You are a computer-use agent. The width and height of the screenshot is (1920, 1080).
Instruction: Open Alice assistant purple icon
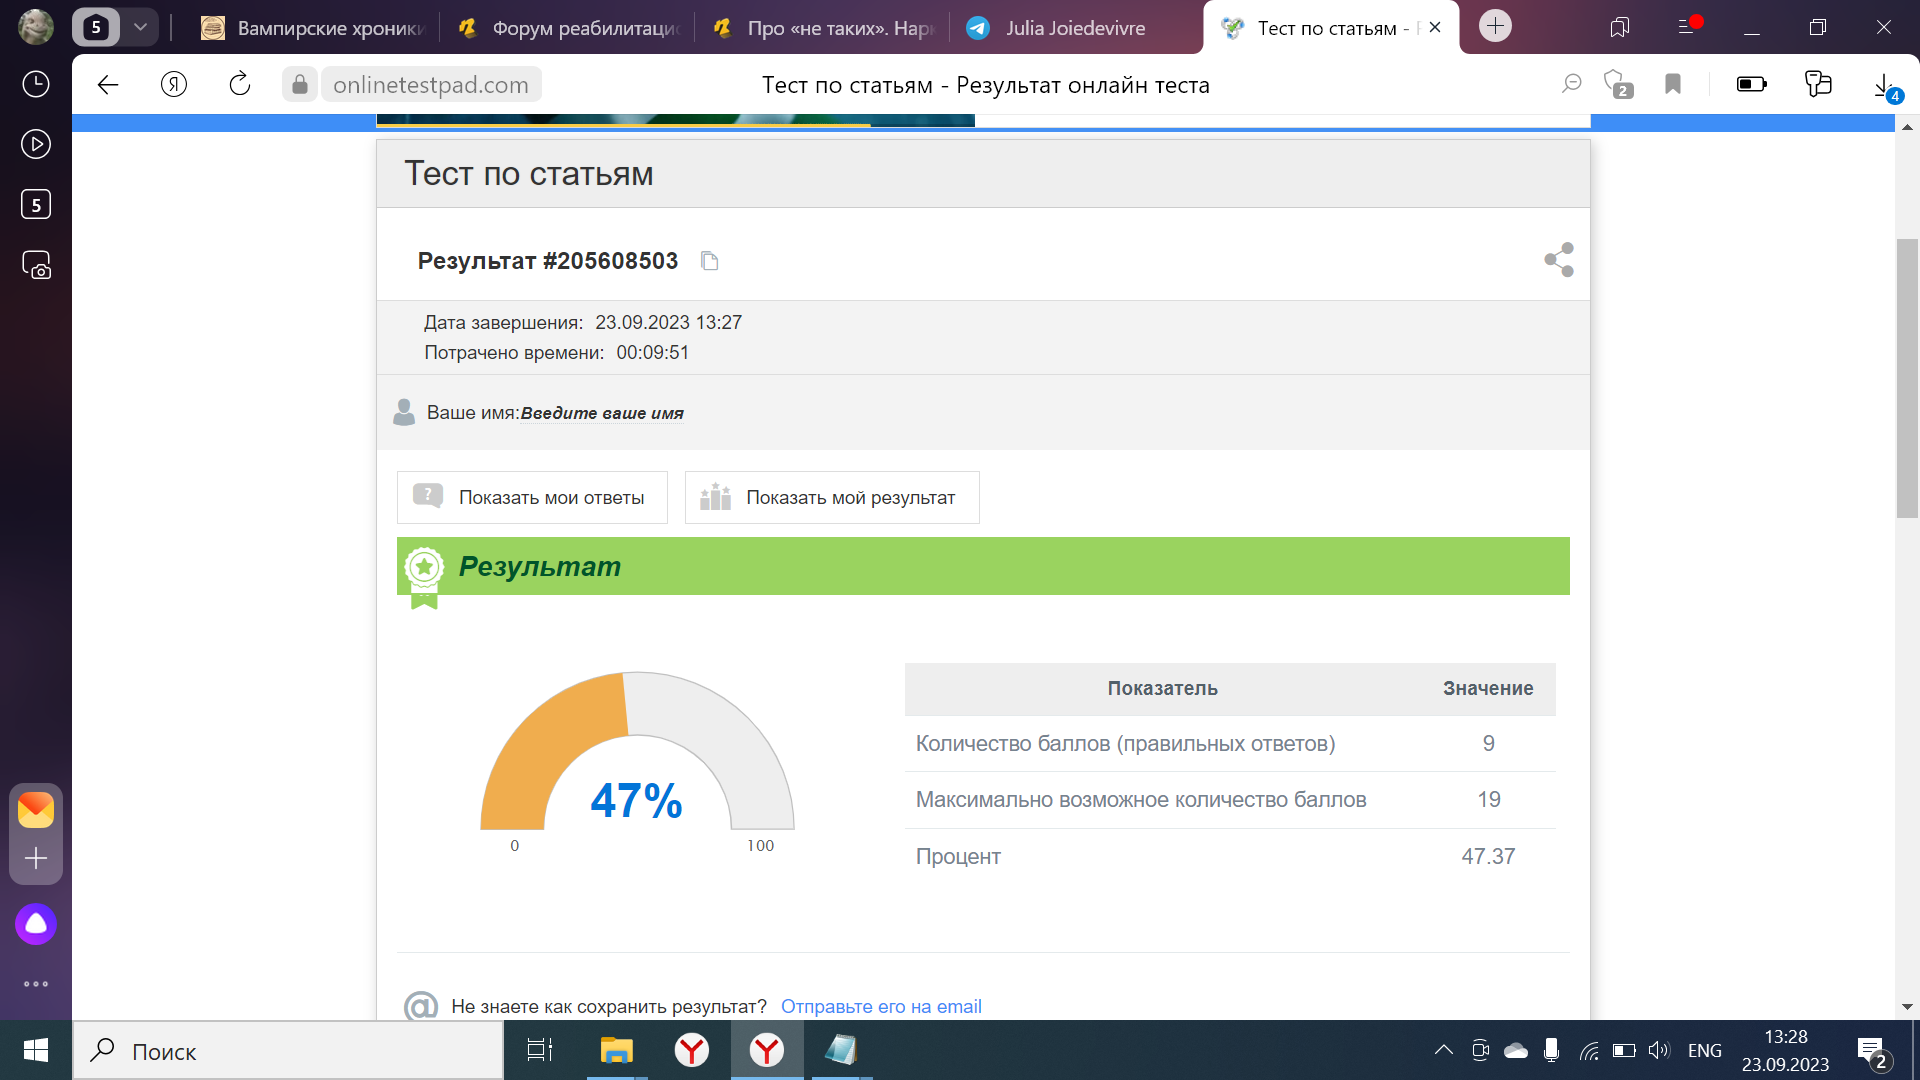point(36,924)
